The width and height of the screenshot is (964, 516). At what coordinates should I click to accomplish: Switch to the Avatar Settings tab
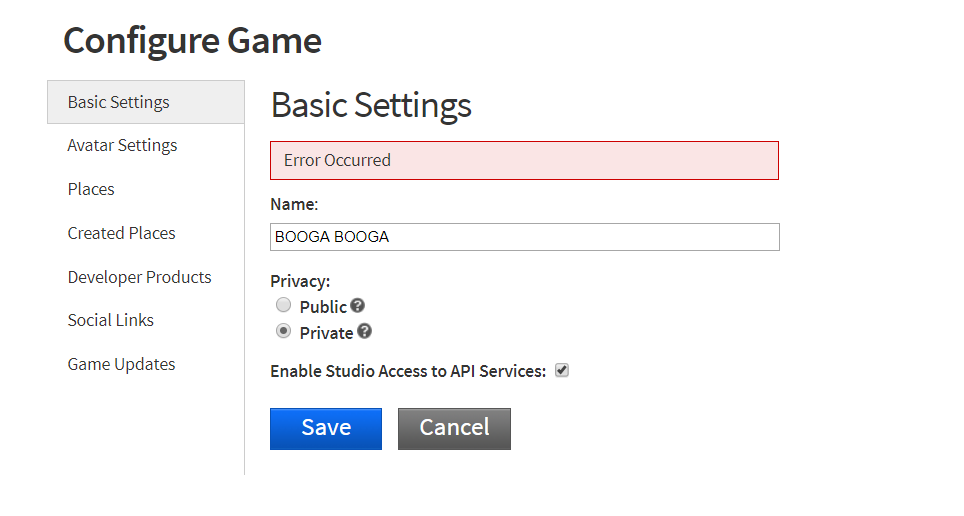click(x=122, y=145)
